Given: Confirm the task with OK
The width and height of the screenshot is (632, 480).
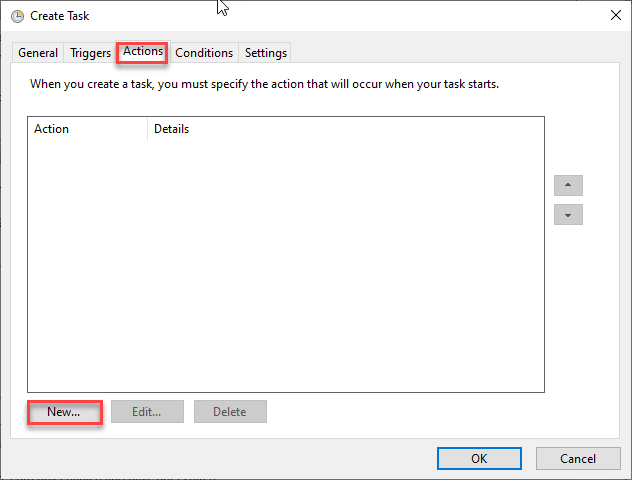Looking at the screenshot, I should pos(479,459).
